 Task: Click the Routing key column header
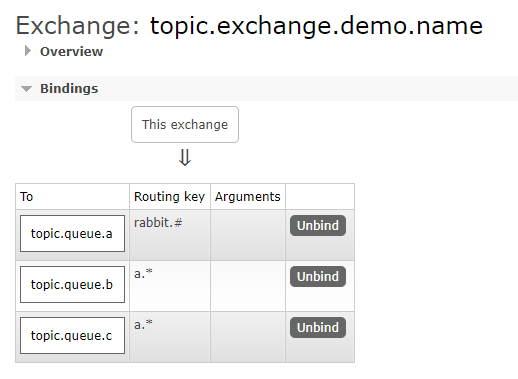pyautogui.click(x=169, y=197)
